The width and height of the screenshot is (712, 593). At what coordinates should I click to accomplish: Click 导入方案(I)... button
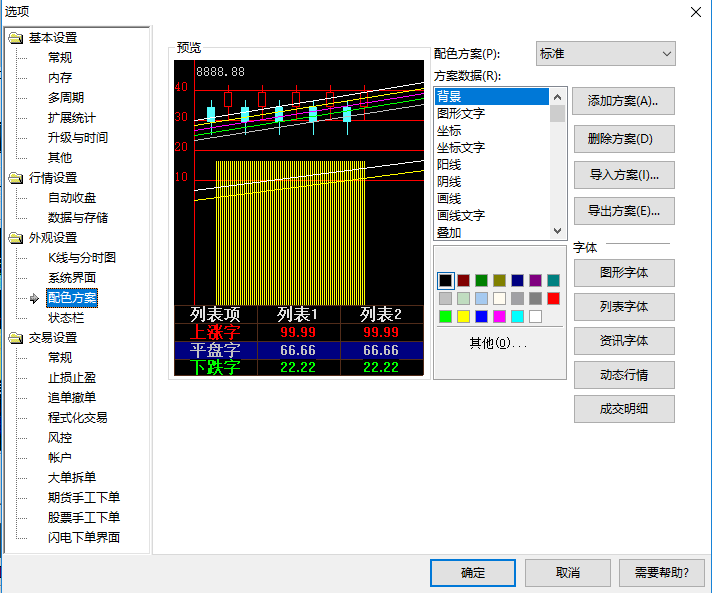(624, 175)
